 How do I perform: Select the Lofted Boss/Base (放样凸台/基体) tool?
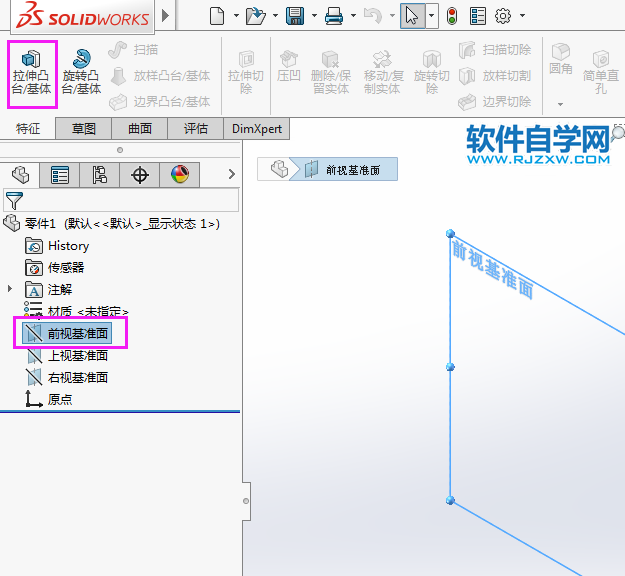160,76
